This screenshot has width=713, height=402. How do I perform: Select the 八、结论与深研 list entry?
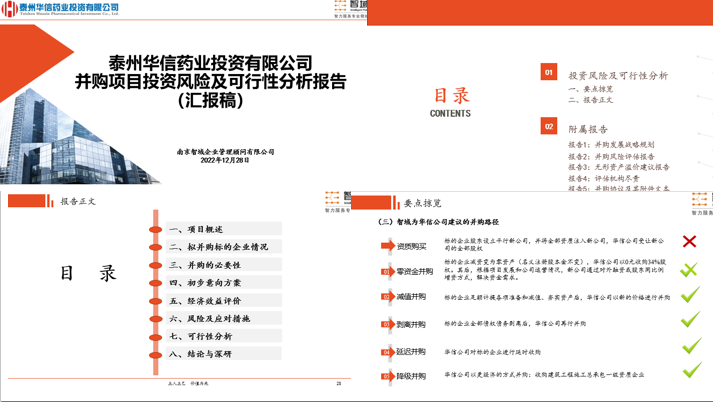[224, 354]
